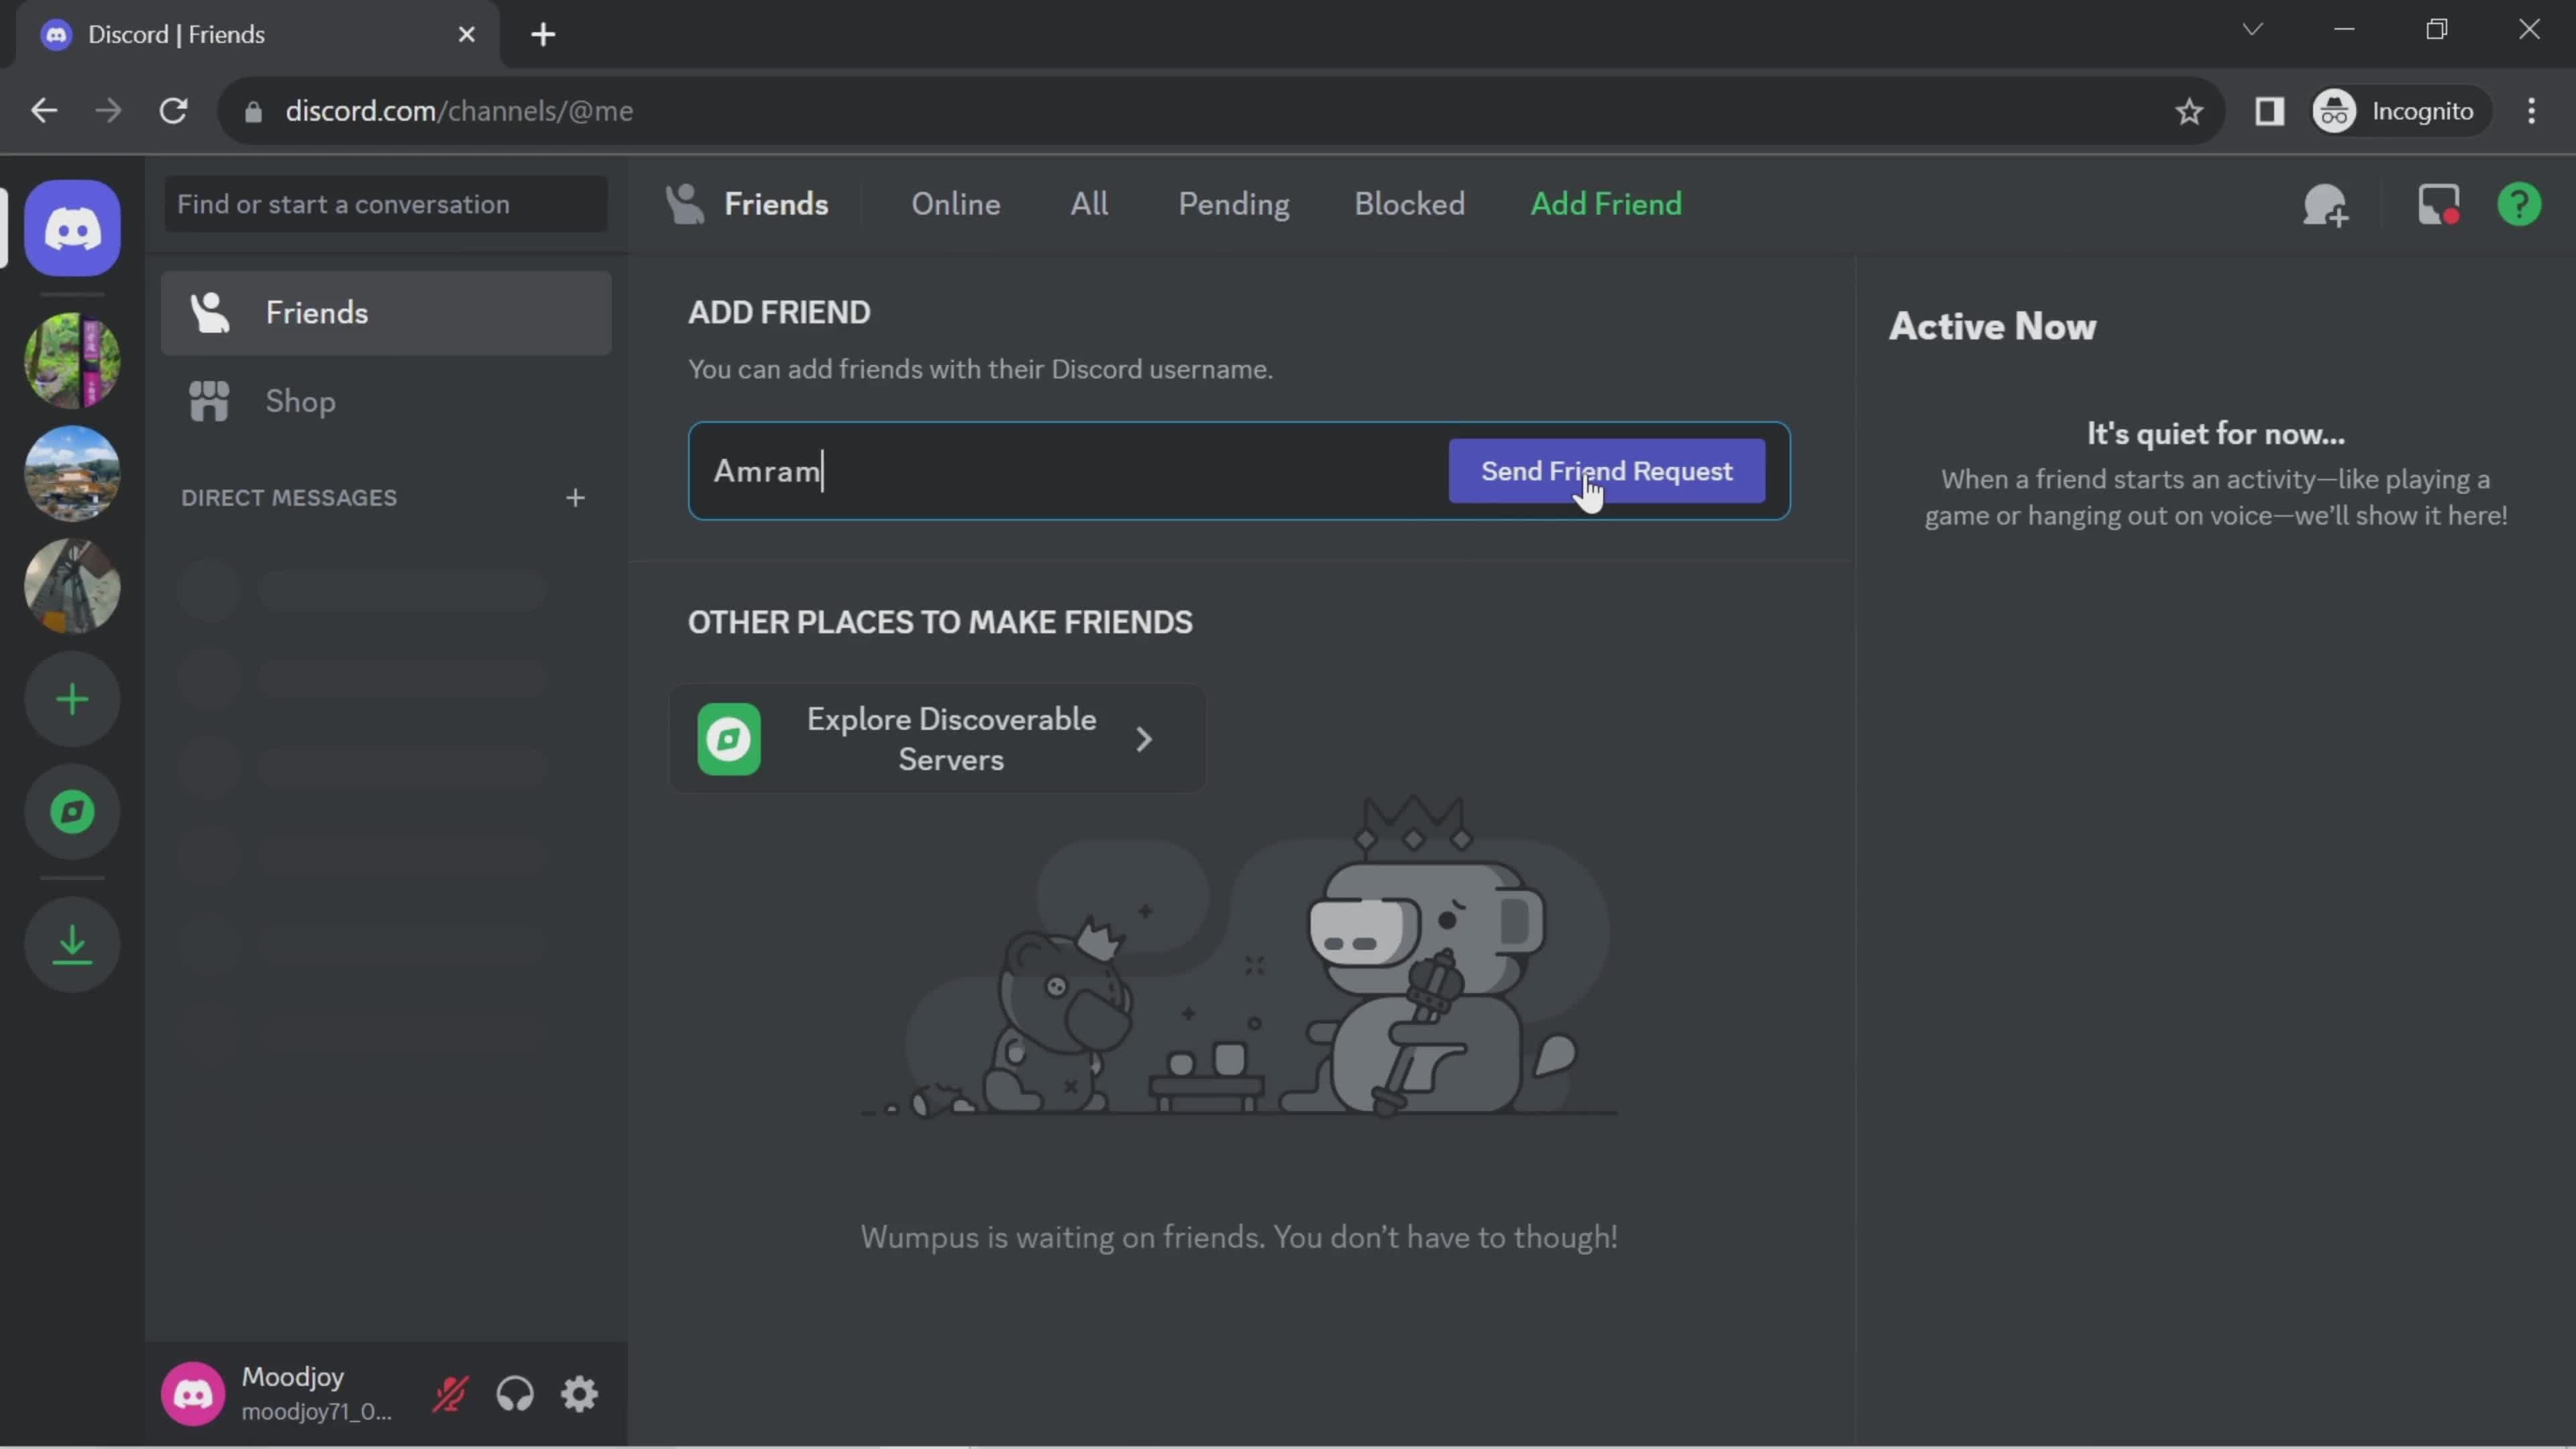
Task: Open the brown pathway server avatar
Action: (72, 586)
